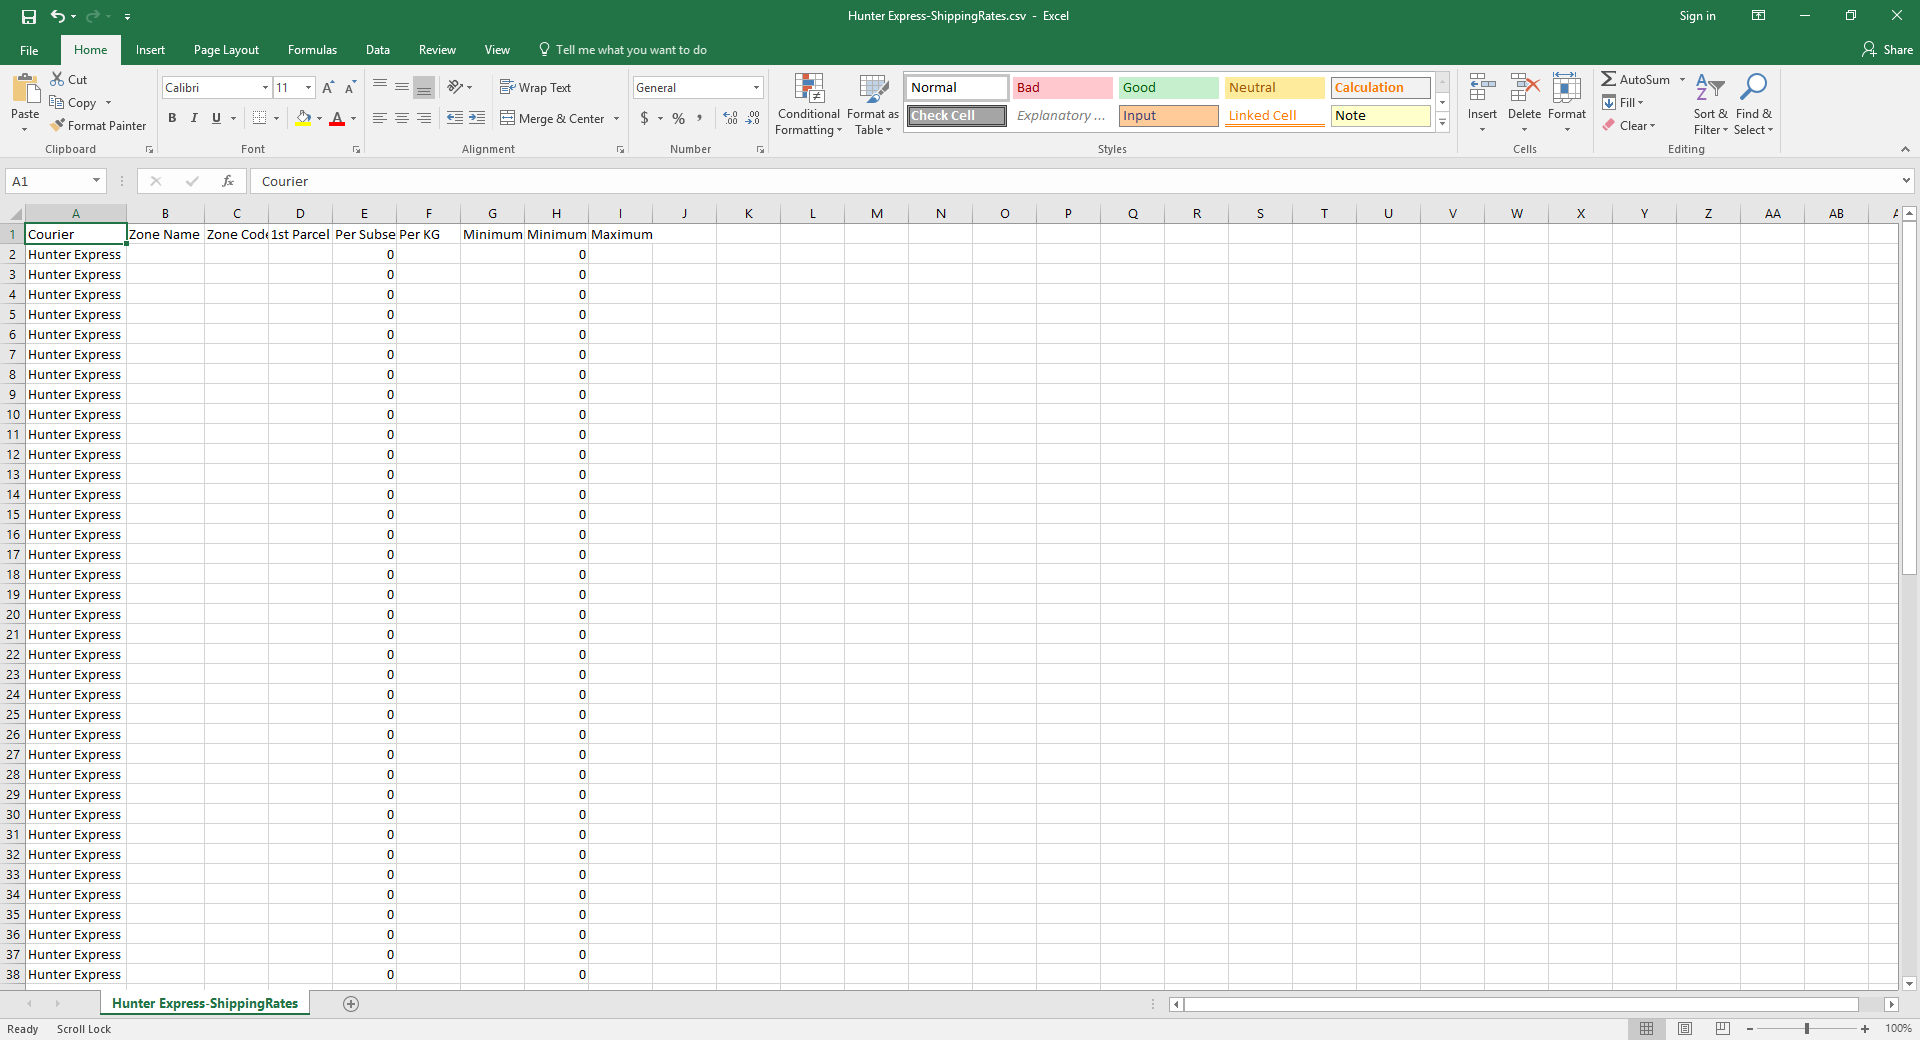Switch to the Insert tab
This screenshot has height=1040, width=1920.
150,50
